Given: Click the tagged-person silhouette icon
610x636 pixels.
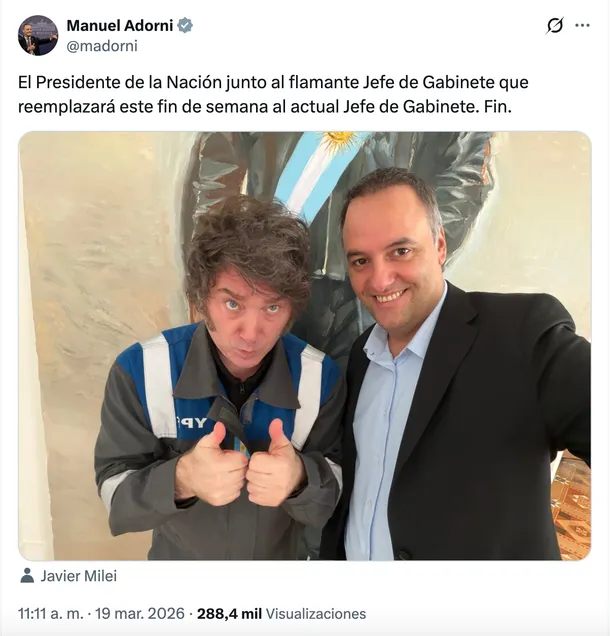Looking at the screenshot, I should pyautogui.click(x=27, y=576).
